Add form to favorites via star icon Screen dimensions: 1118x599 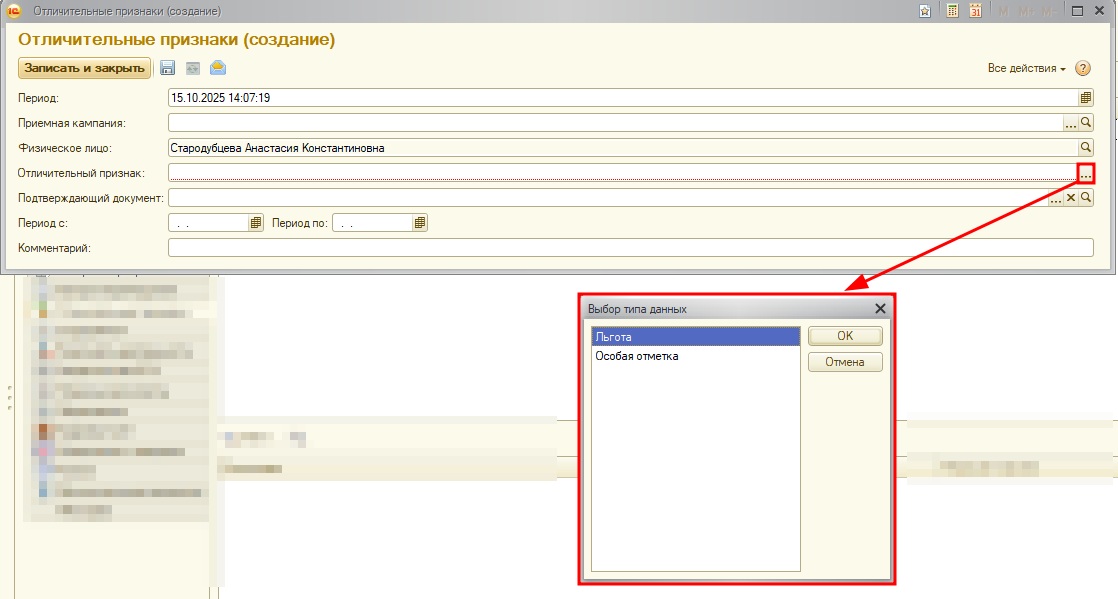pos(926,11)
